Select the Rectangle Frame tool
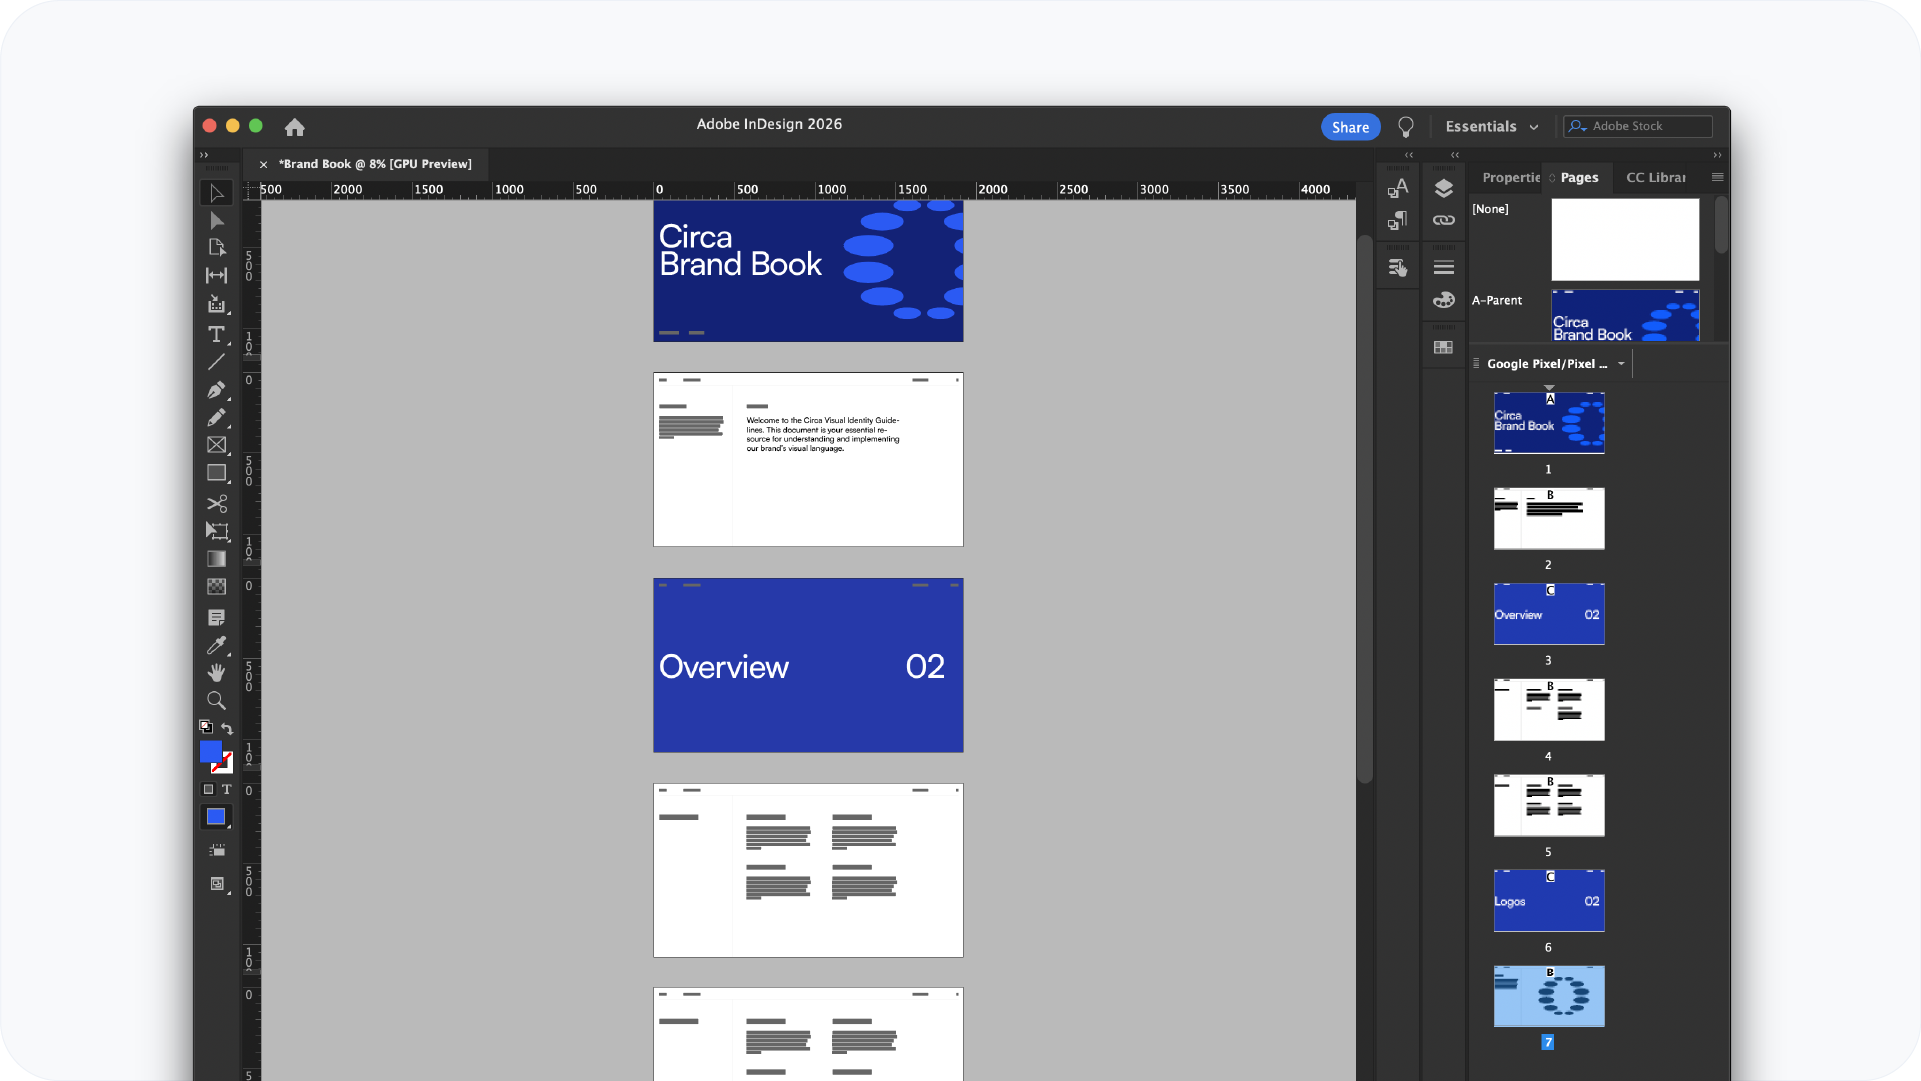Image resolution: width=1921 pixels, height=1081 pixels. [x=216, y=445]
